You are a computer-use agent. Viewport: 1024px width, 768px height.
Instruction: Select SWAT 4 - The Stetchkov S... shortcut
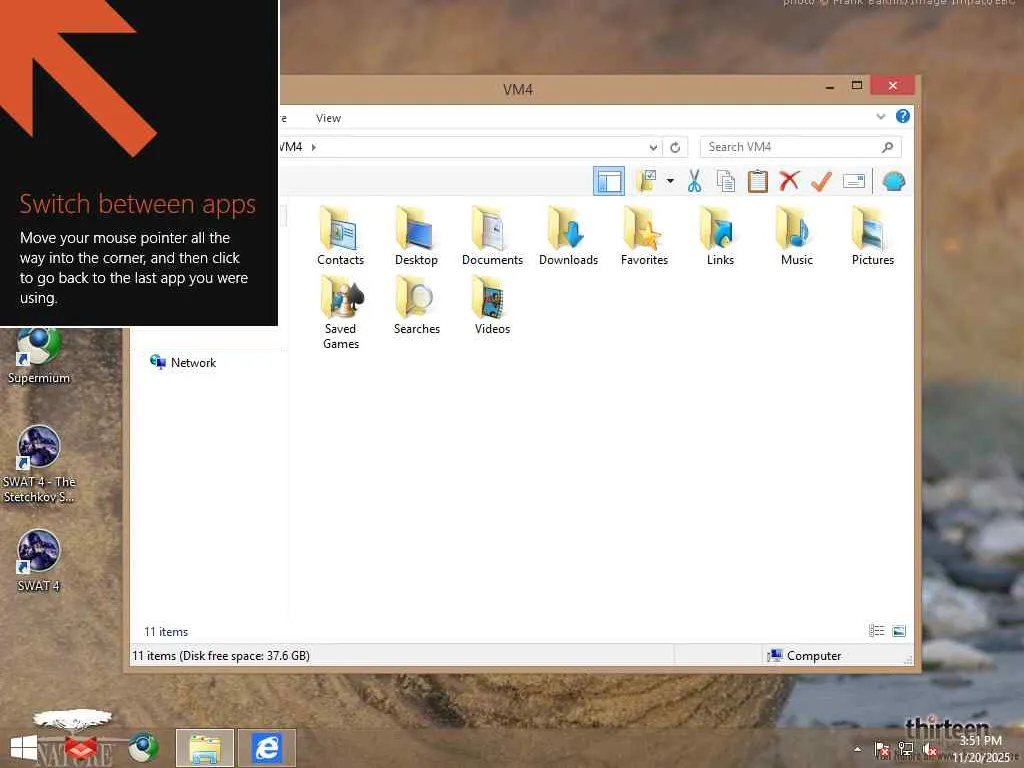pos(39,464)
